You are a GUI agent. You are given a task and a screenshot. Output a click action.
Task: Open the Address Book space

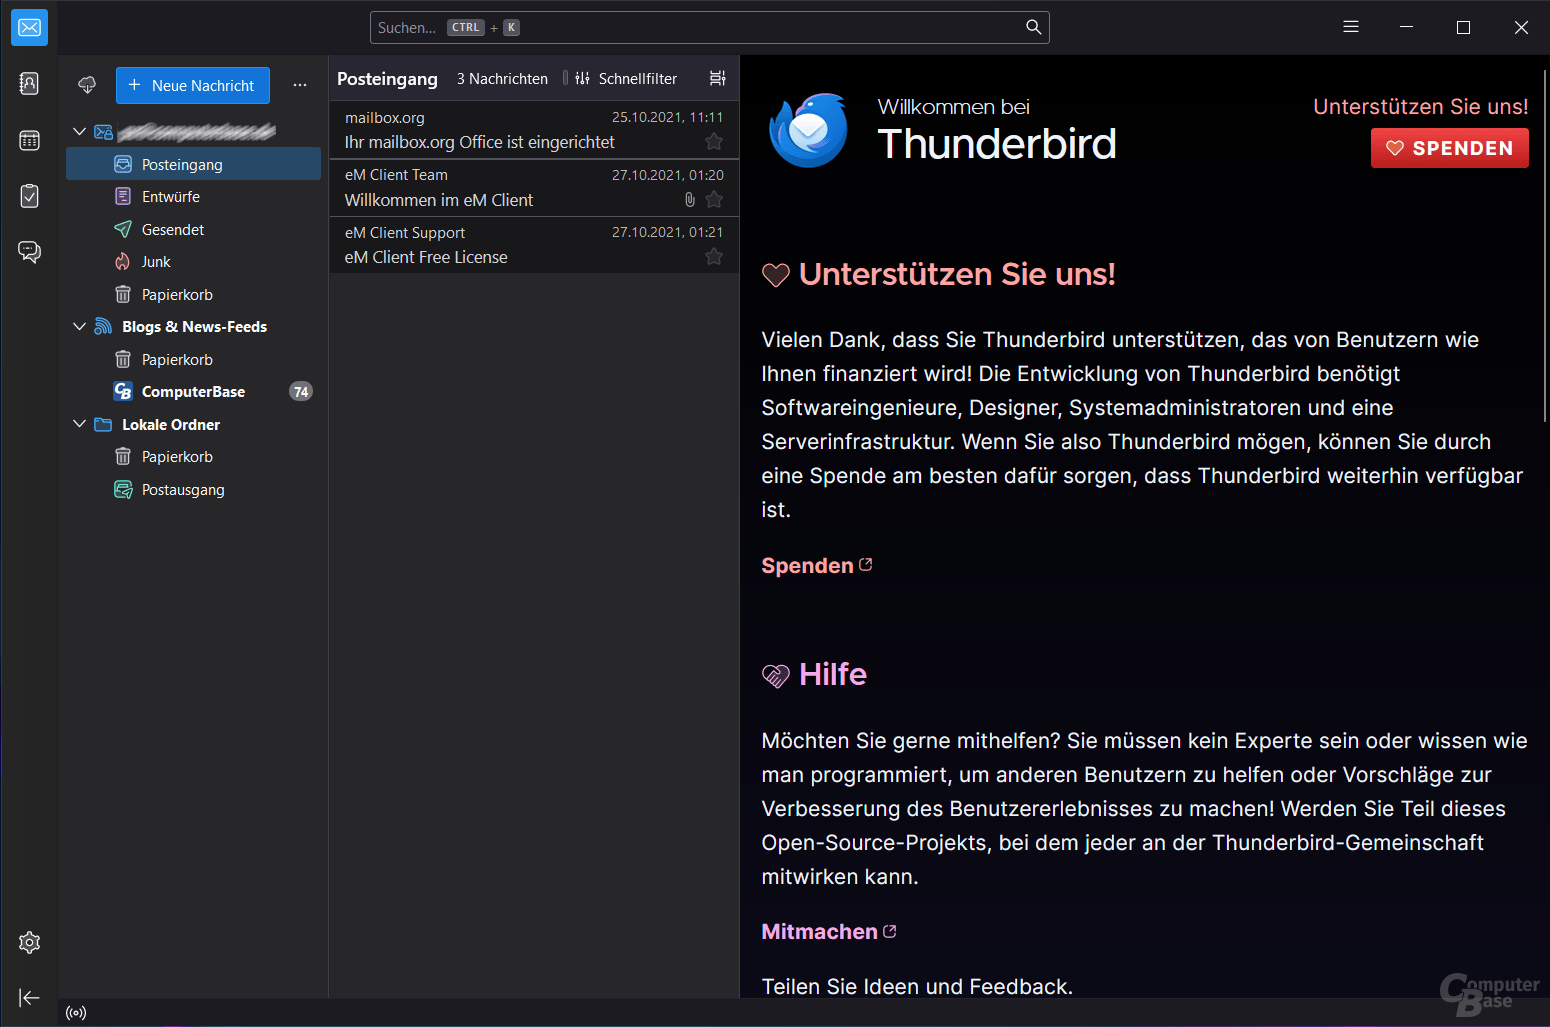29,83
